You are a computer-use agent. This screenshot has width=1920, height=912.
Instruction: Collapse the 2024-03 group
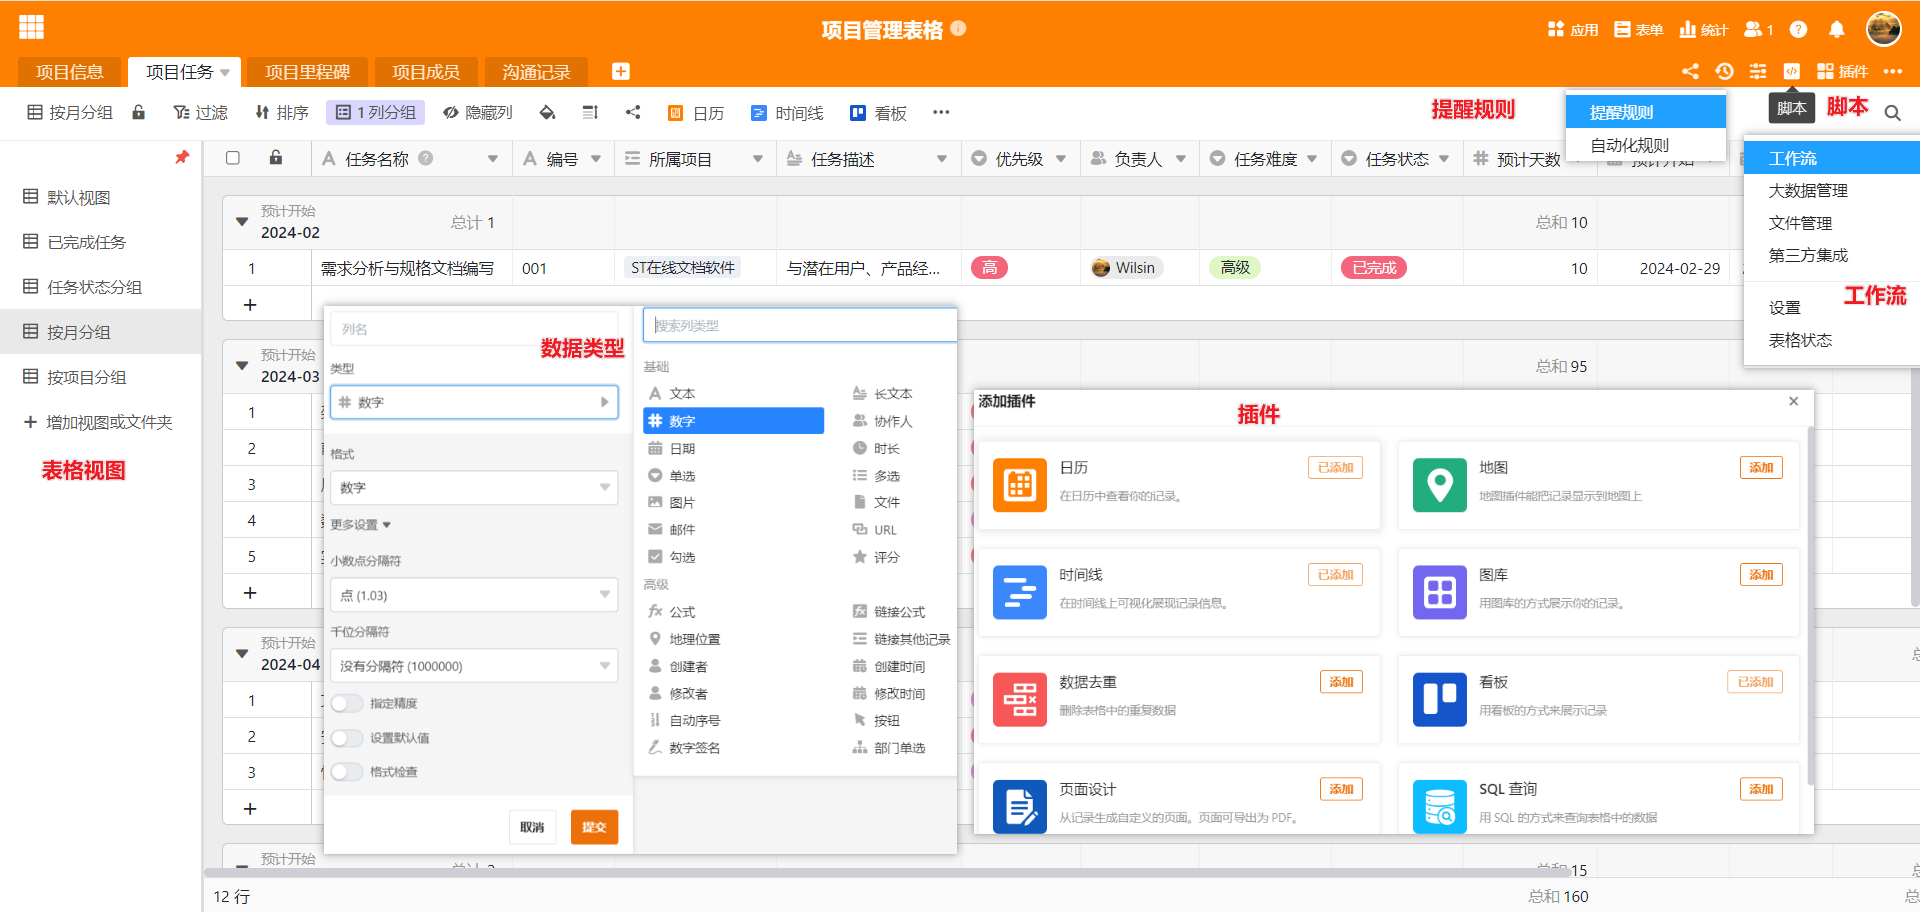pos(241,365)
